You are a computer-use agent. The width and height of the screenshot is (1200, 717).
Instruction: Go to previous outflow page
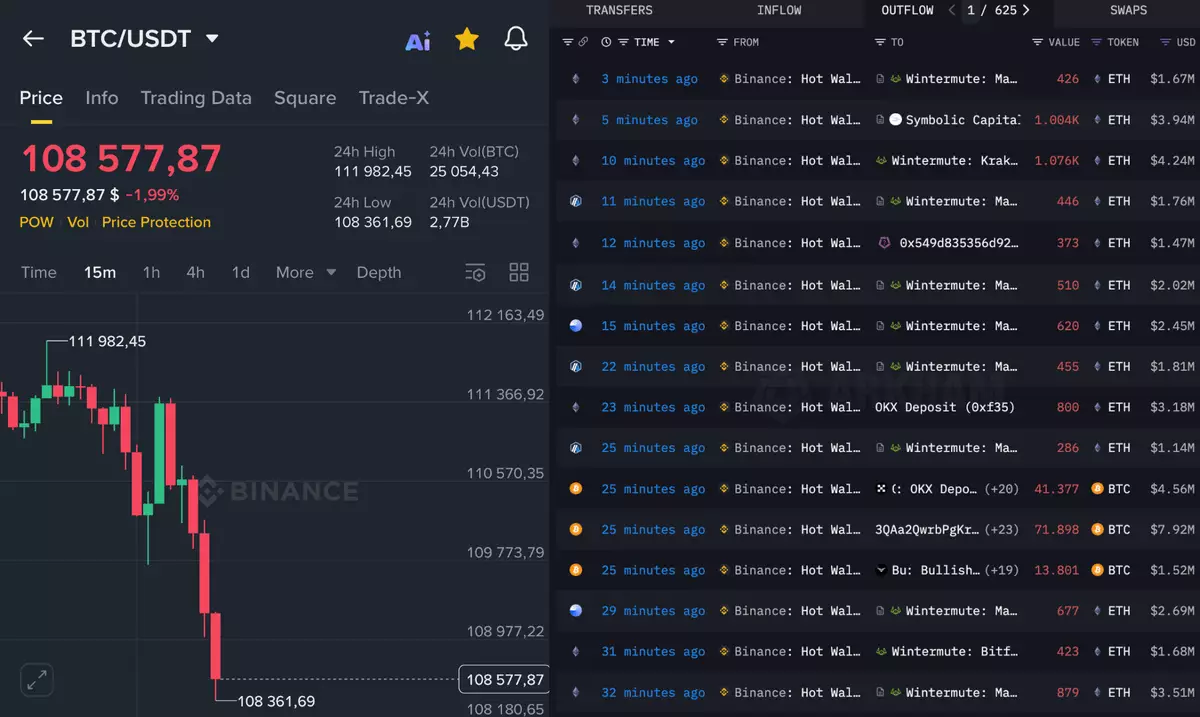click(x=951, y=10)
